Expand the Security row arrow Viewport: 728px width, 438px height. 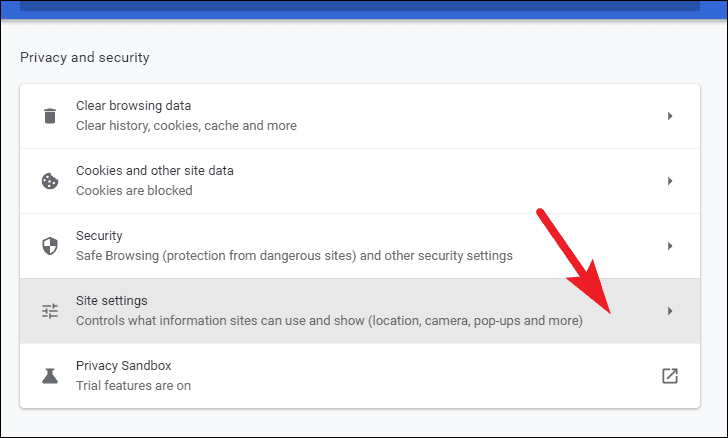point(670,246)
